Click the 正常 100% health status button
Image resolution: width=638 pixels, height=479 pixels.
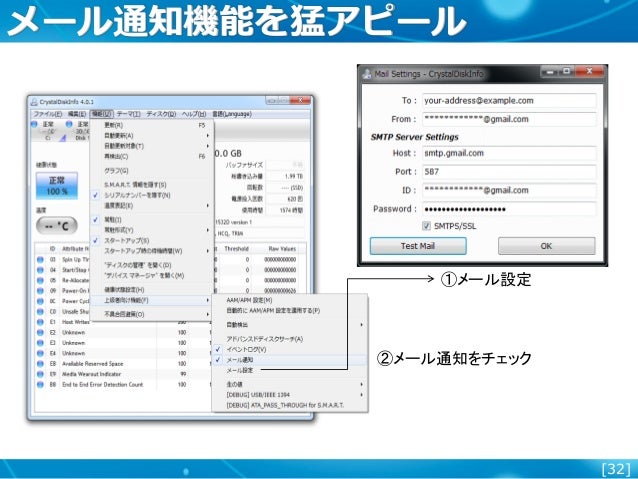pyautogui.click(x=57, y=186)
